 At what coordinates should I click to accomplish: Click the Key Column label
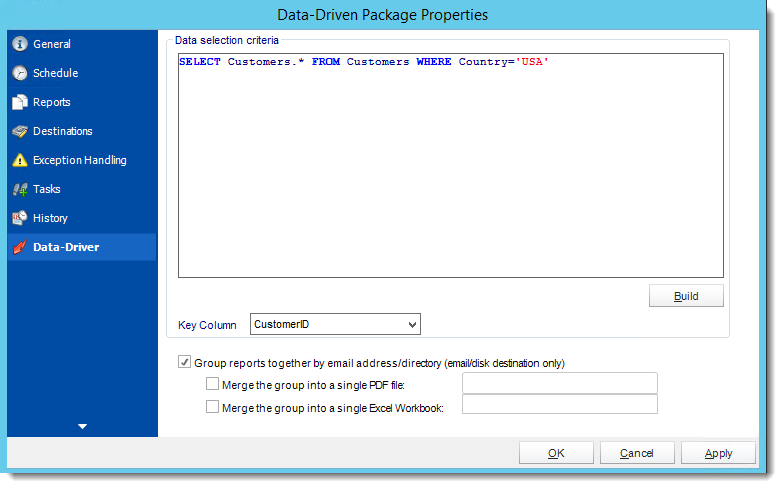tap(207, 325)
